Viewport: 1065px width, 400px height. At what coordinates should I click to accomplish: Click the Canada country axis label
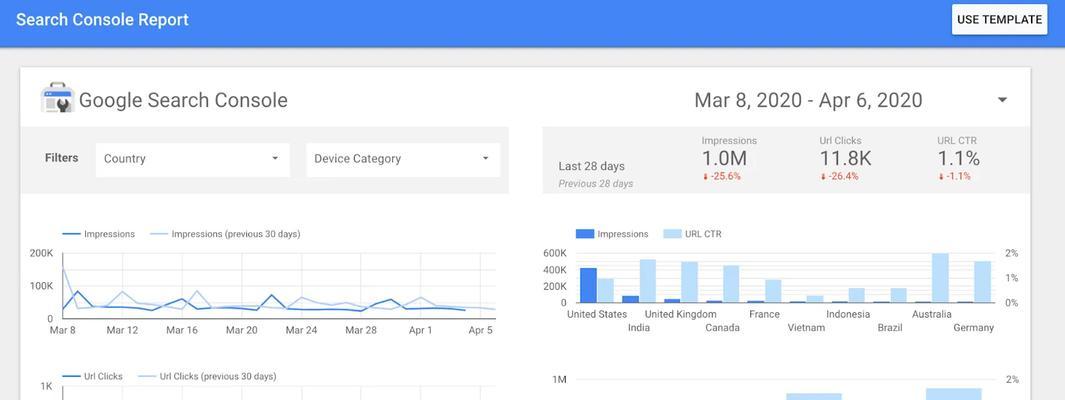(723, 328)
